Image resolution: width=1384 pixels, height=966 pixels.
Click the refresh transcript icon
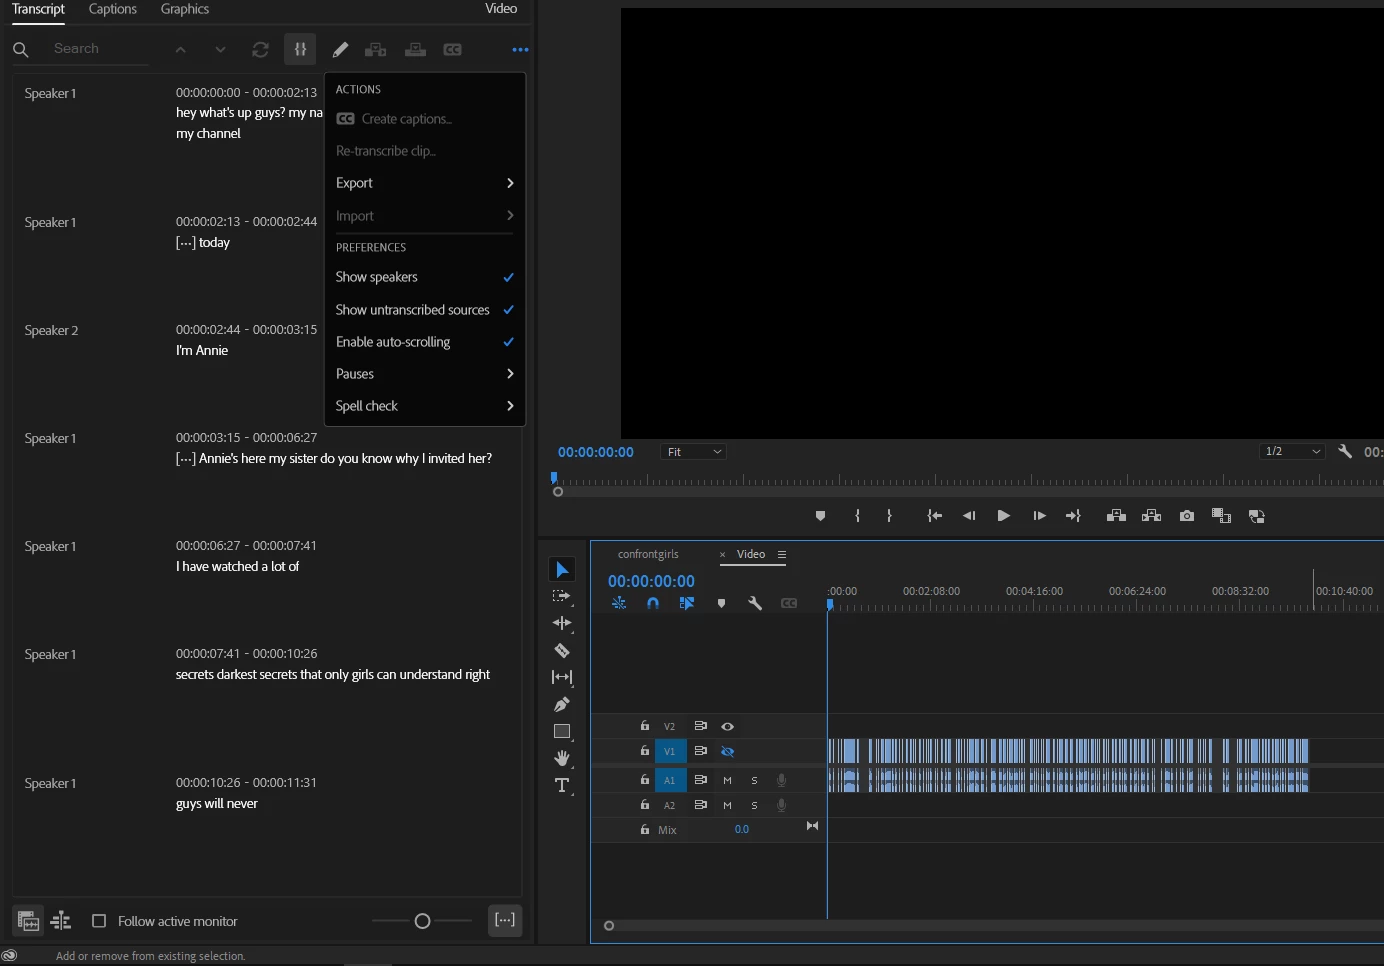click(x=261, y=49)
